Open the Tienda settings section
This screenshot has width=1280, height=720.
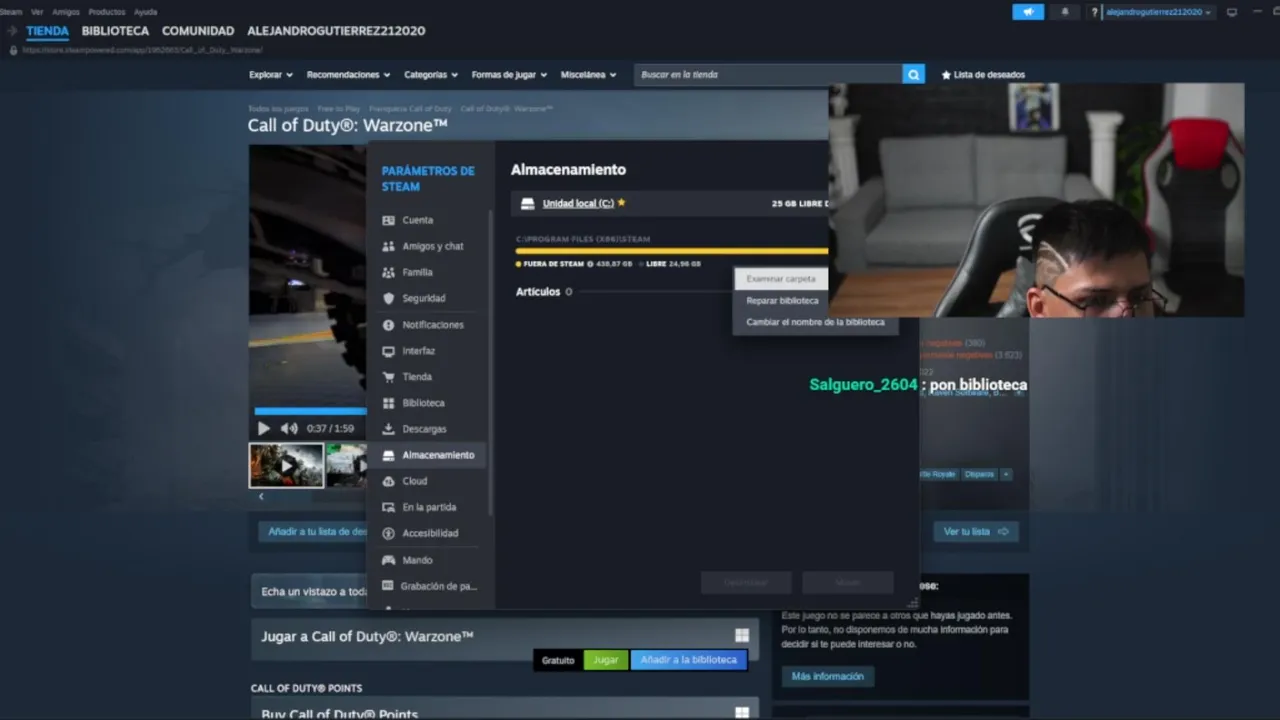point(428,377)
